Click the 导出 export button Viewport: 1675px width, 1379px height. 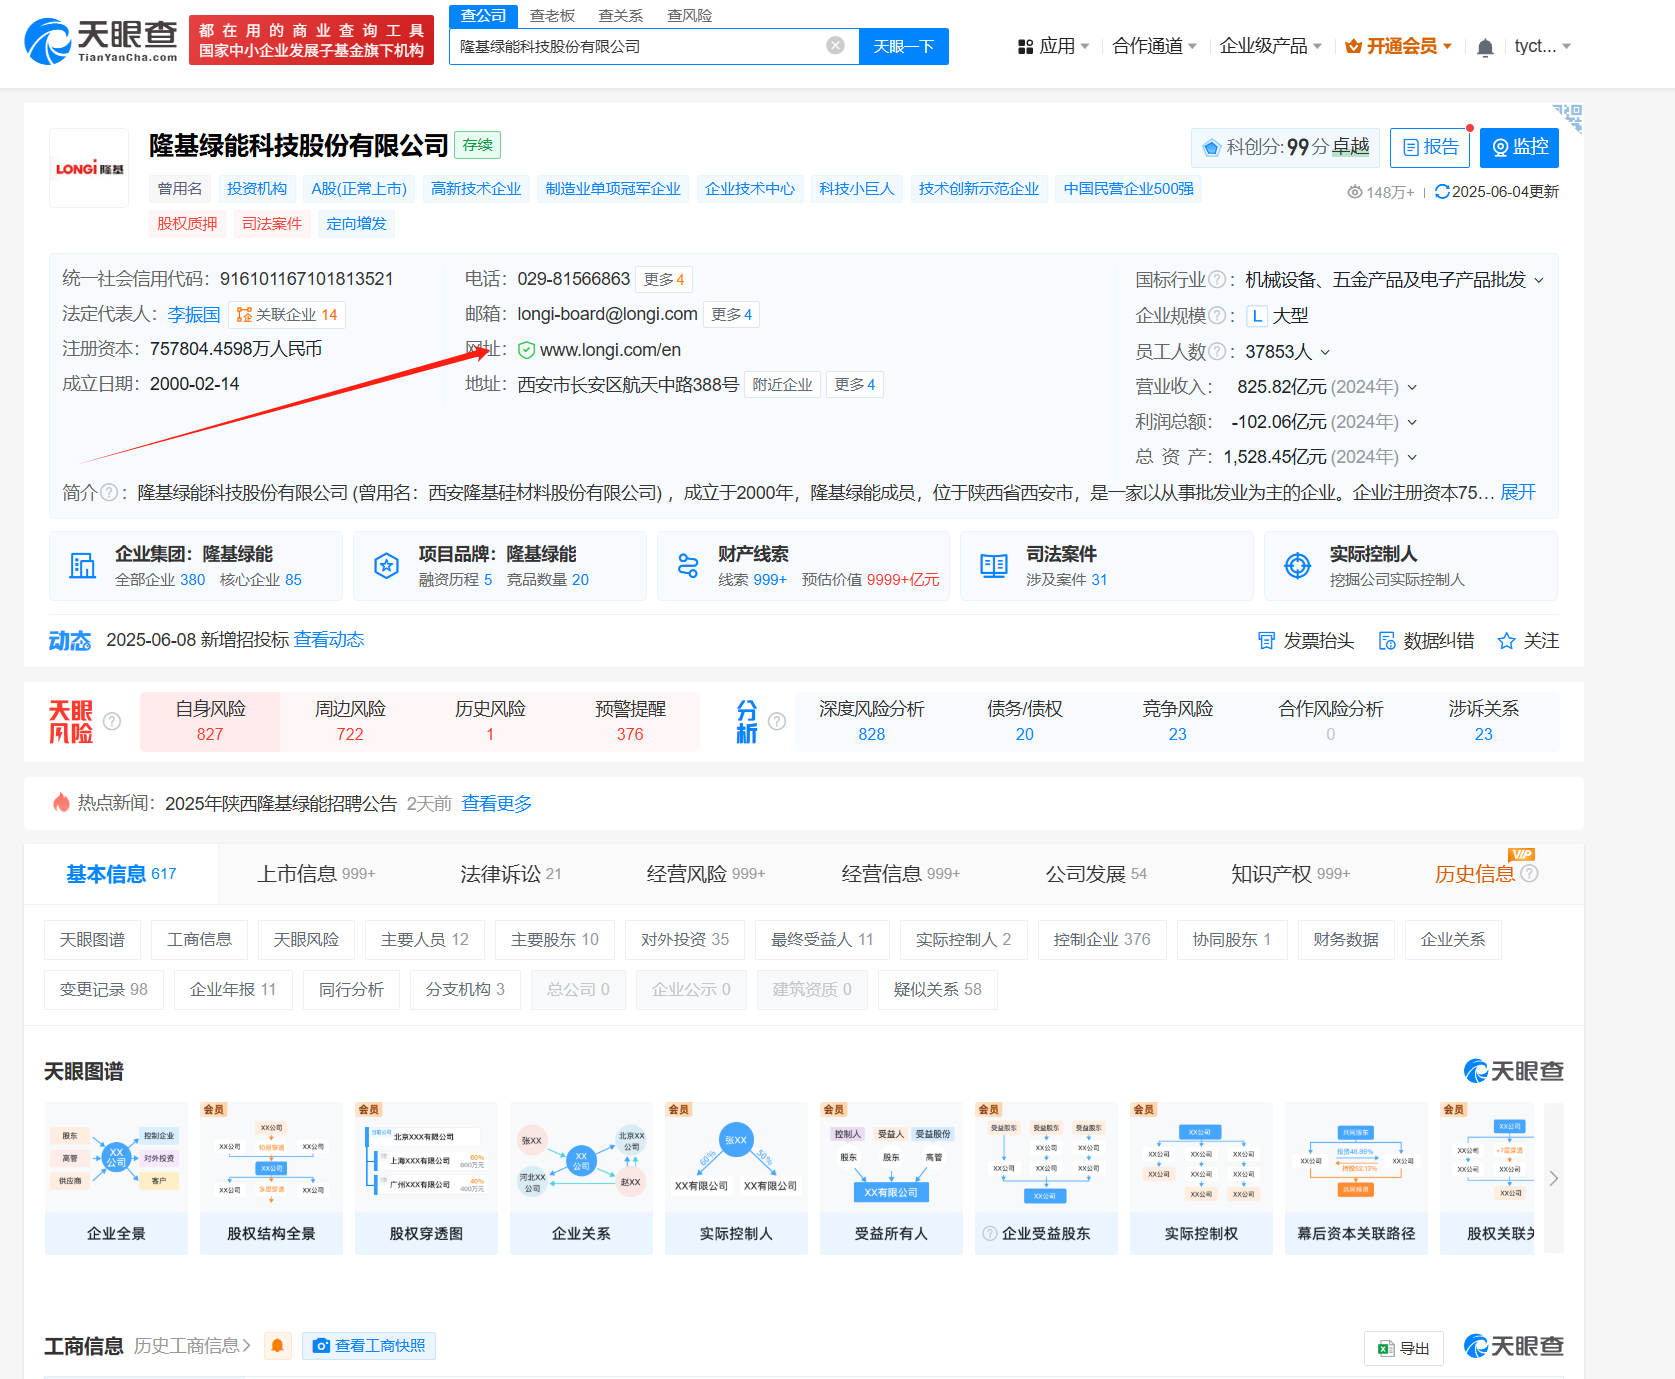click(x=1404, y=1348)
